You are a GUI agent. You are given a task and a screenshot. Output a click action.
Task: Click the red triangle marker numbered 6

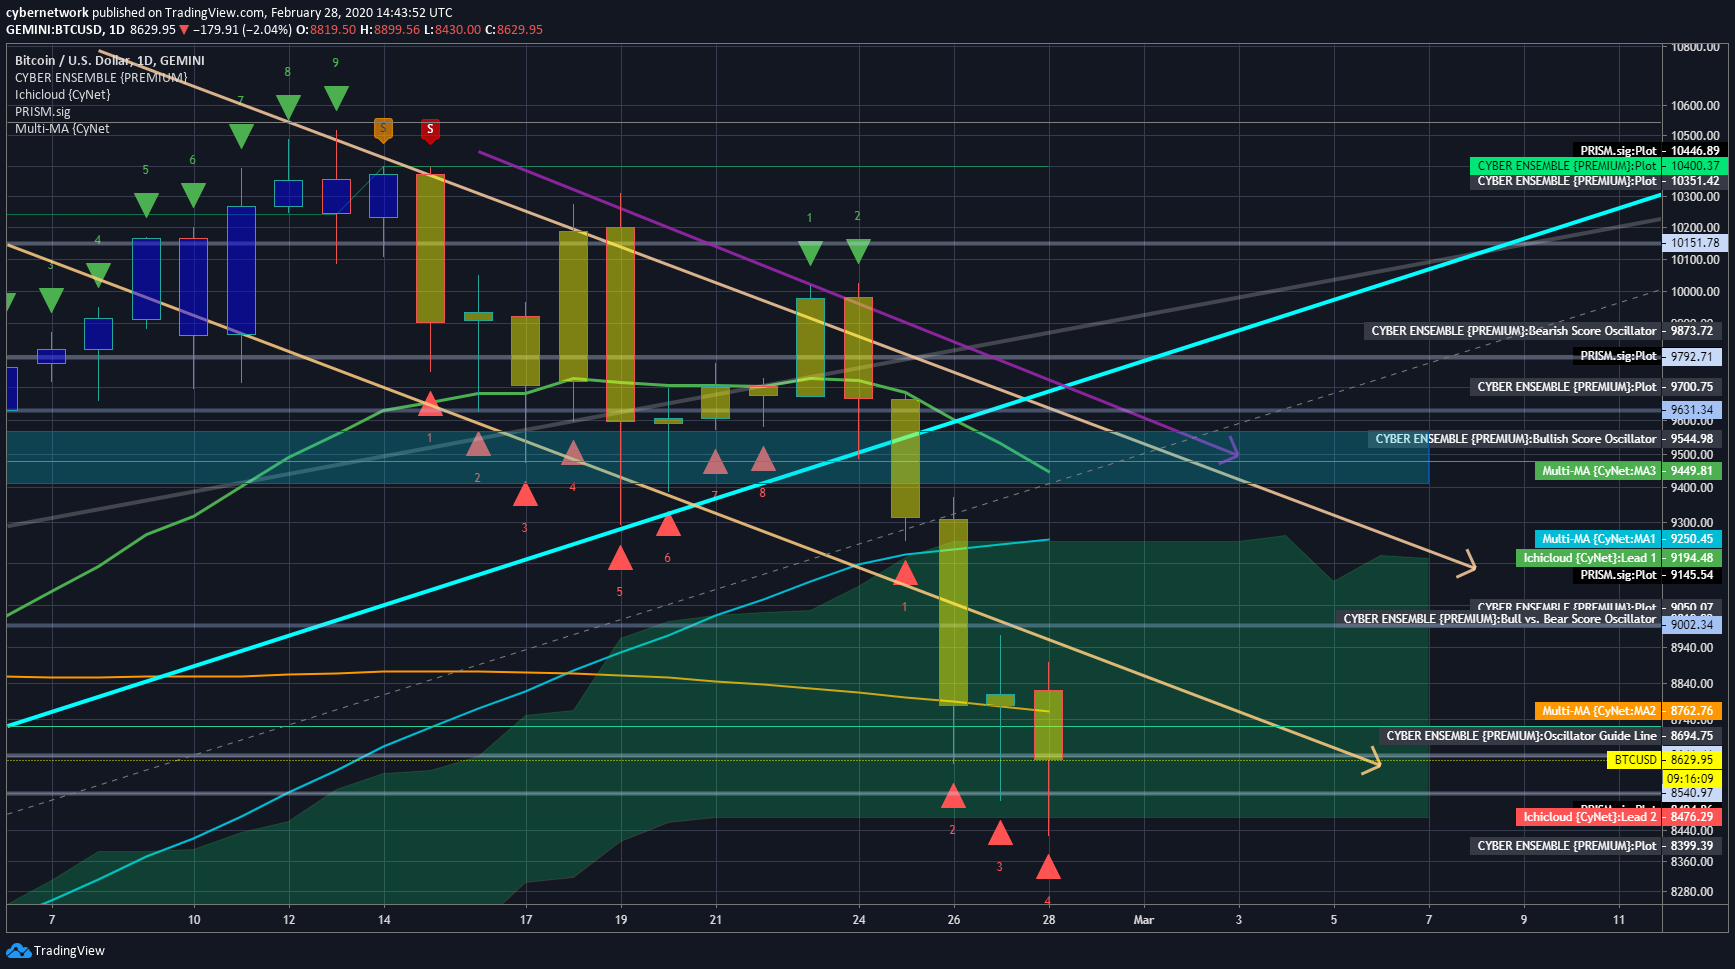click(x=668, y=524)
